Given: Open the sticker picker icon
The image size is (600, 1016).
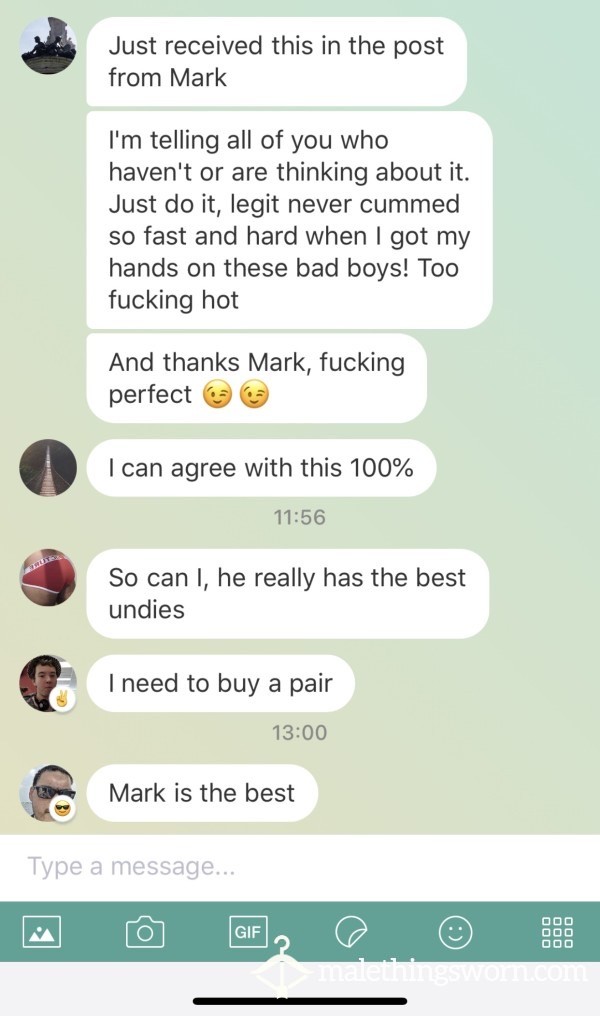Looking at the screenshot, I should pyautogui.click(x=351, y=932).
